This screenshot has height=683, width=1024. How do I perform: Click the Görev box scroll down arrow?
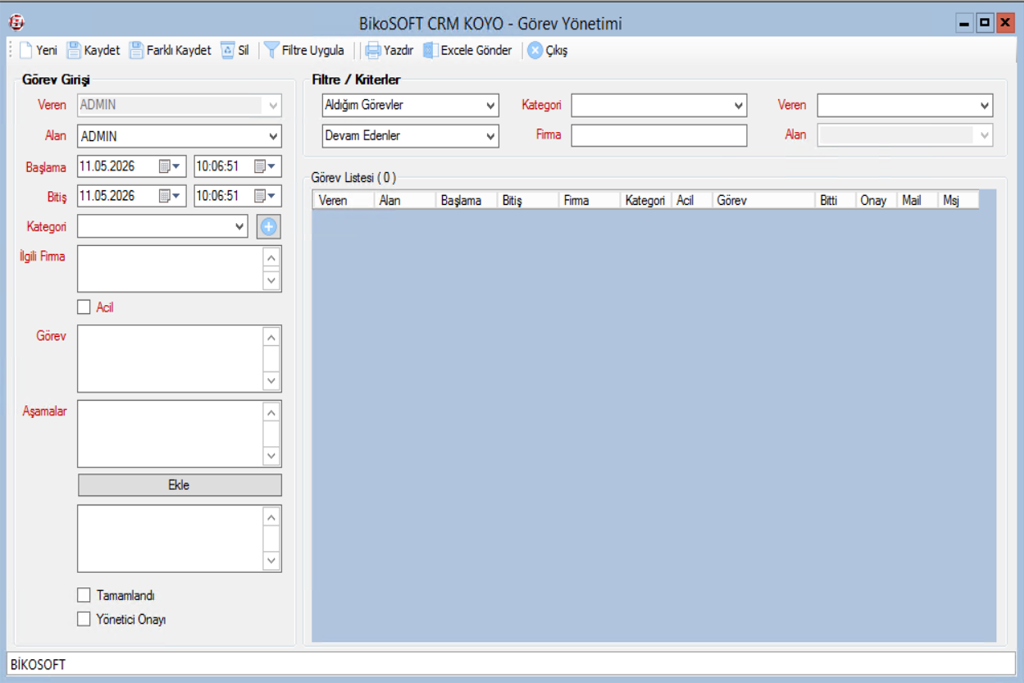pos(272,381)
